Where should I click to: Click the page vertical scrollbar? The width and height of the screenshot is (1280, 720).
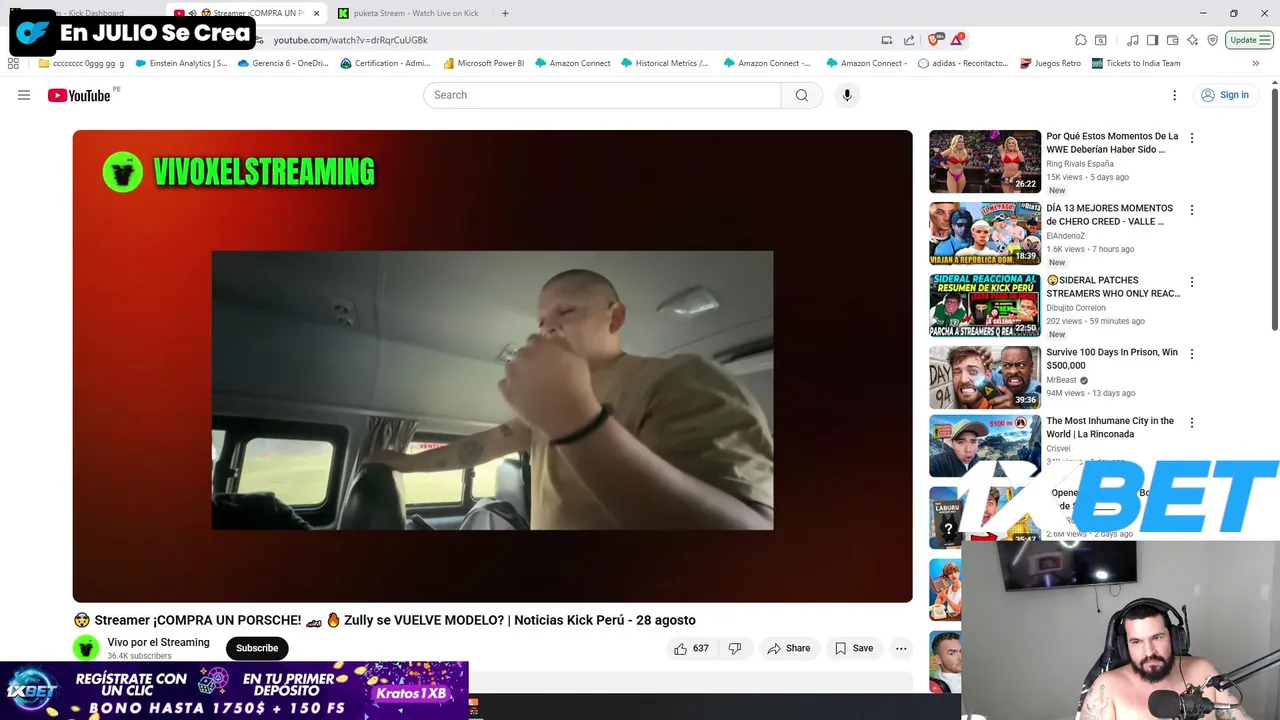tap(1275, 210)
